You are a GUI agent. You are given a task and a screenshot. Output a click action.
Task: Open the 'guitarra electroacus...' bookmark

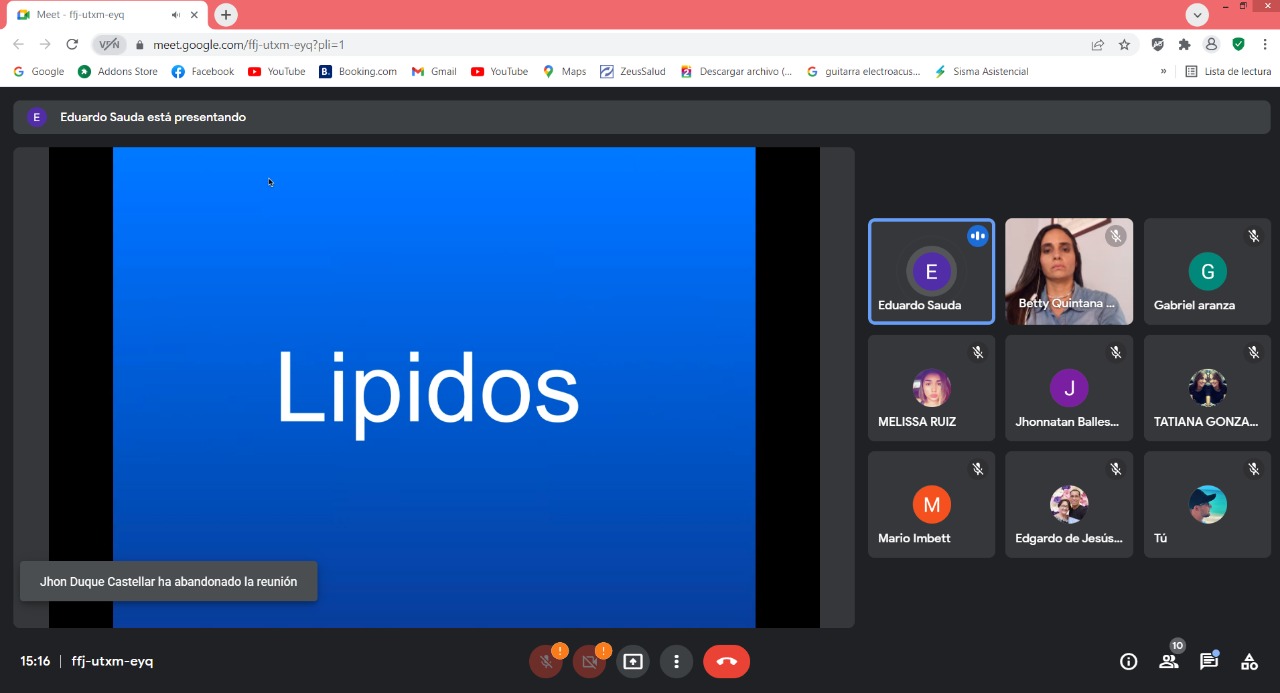point(864,72)
